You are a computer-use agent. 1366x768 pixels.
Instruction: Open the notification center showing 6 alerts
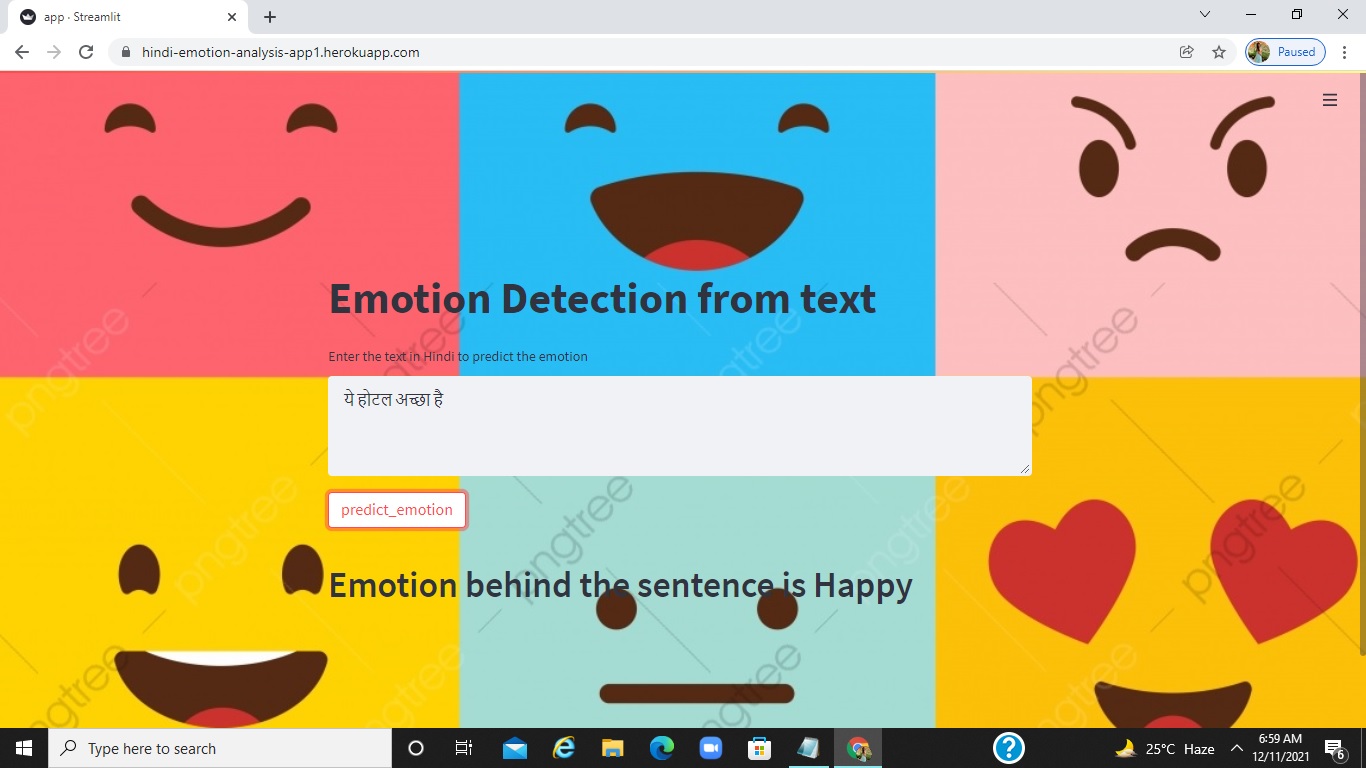pyautogui.click(x=1334, y=748)
